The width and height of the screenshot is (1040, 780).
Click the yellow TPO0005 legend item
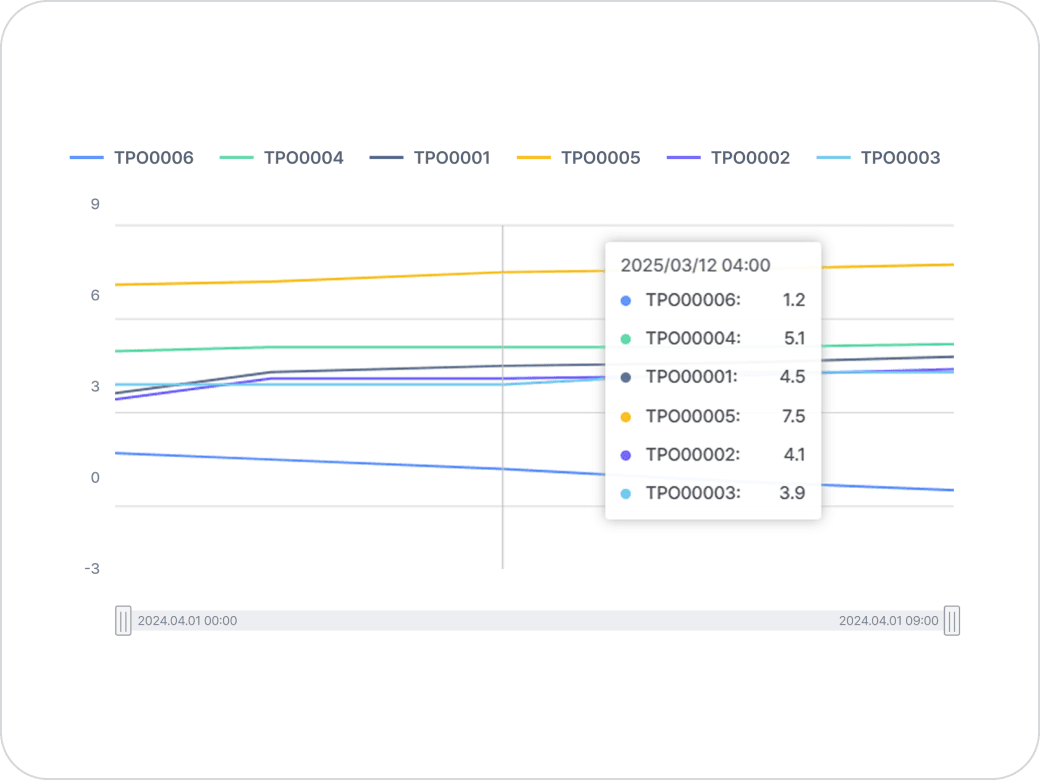coord(578,158)
